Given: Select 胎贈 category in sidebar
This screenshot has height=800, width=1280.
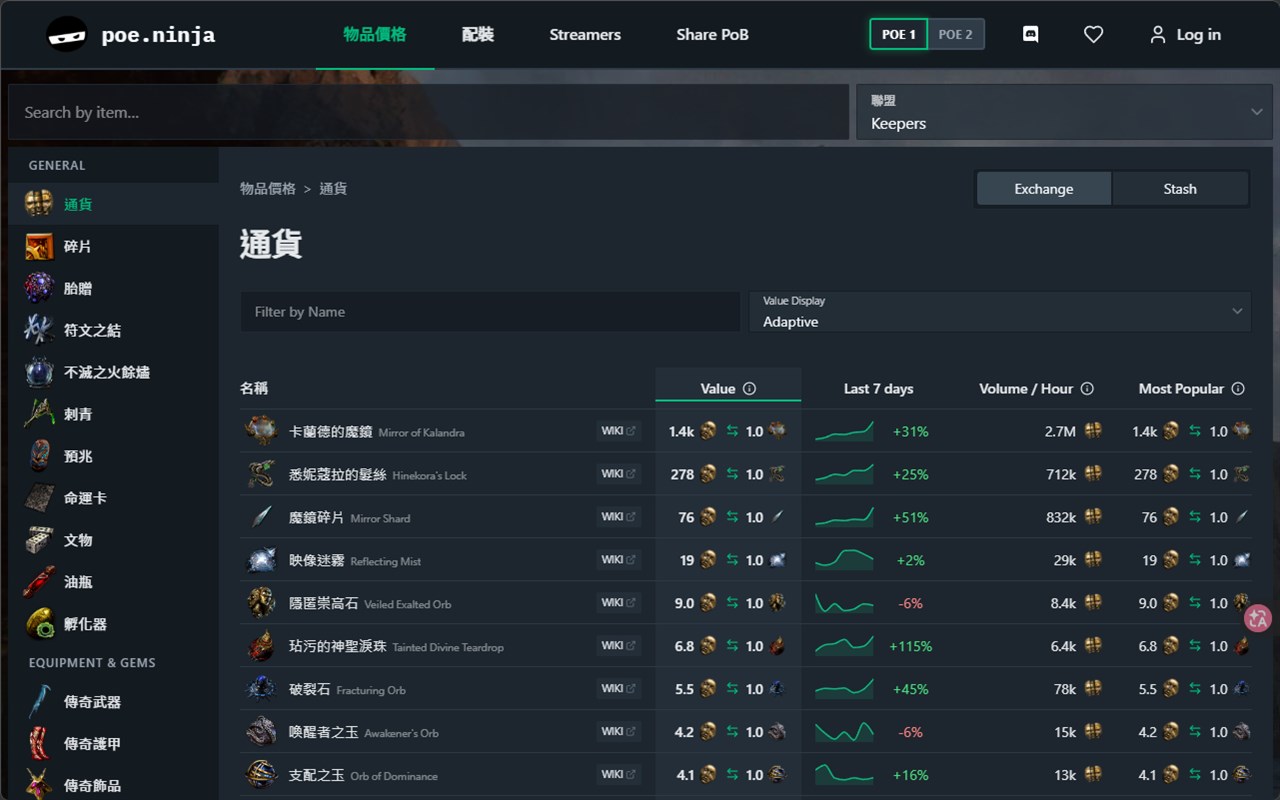Looking at the screenshot, I should [113, 288].
